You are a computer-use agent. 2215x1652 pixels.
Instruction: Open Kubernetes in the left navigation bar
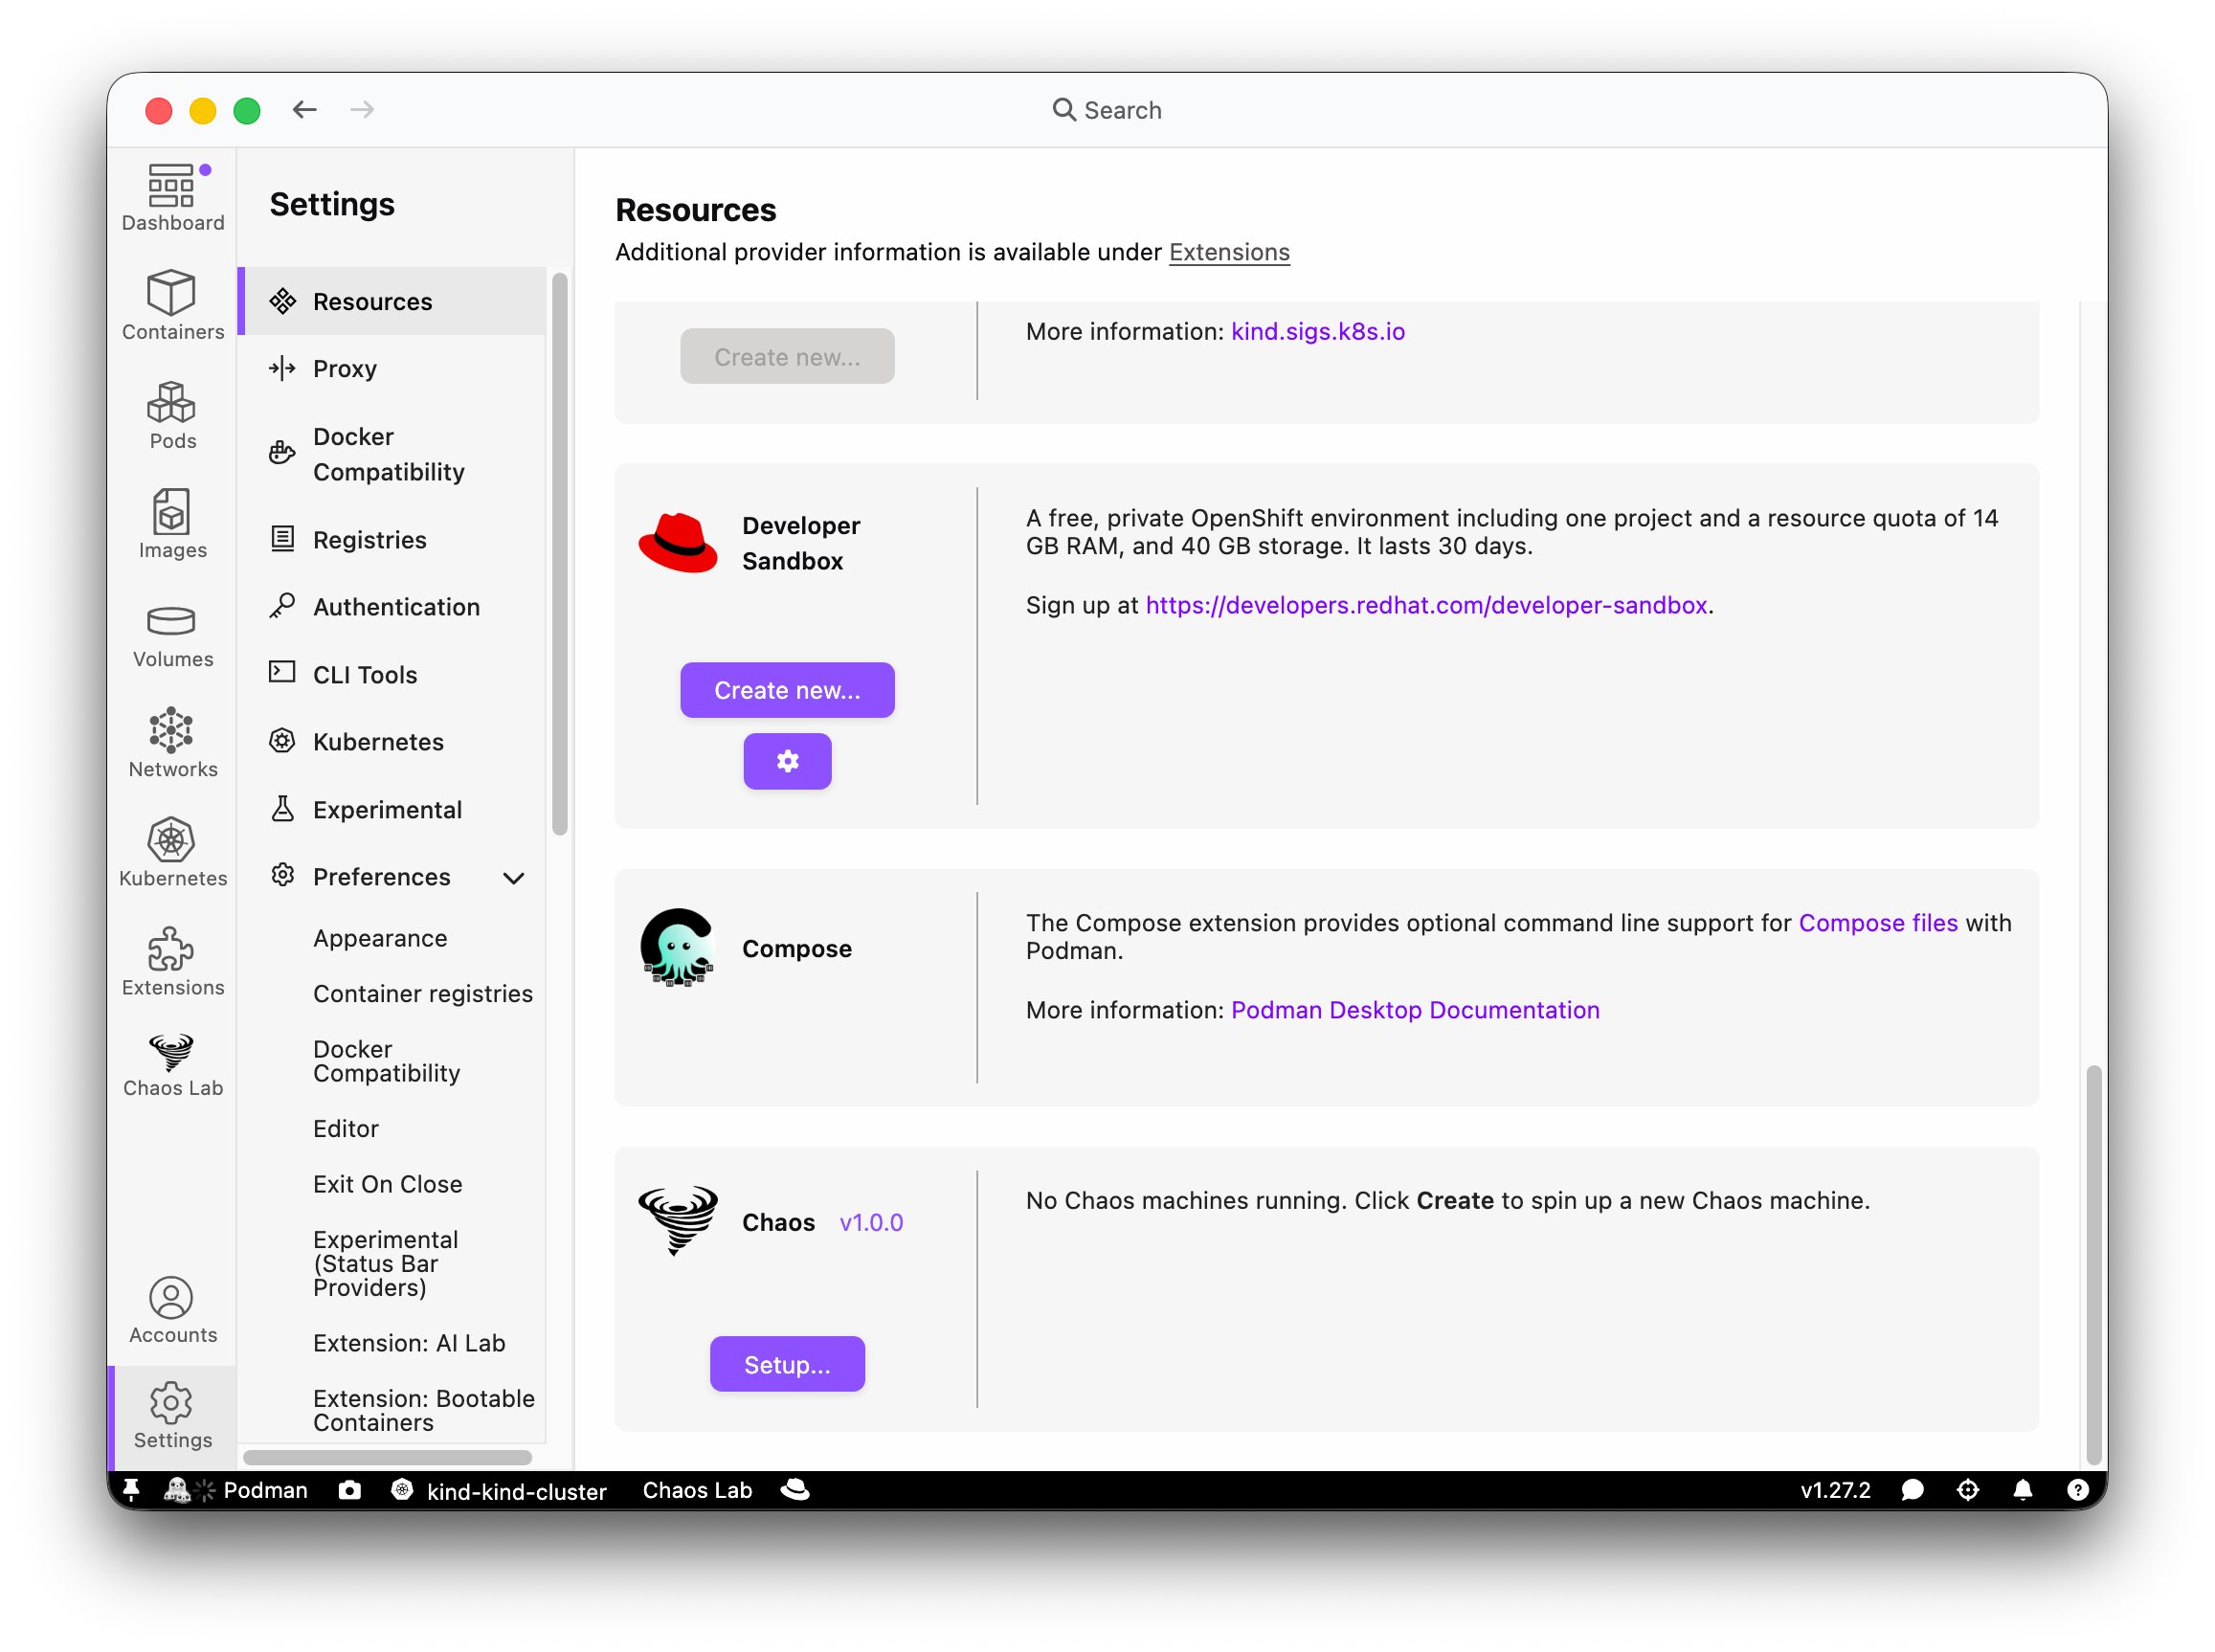(172, 852)
